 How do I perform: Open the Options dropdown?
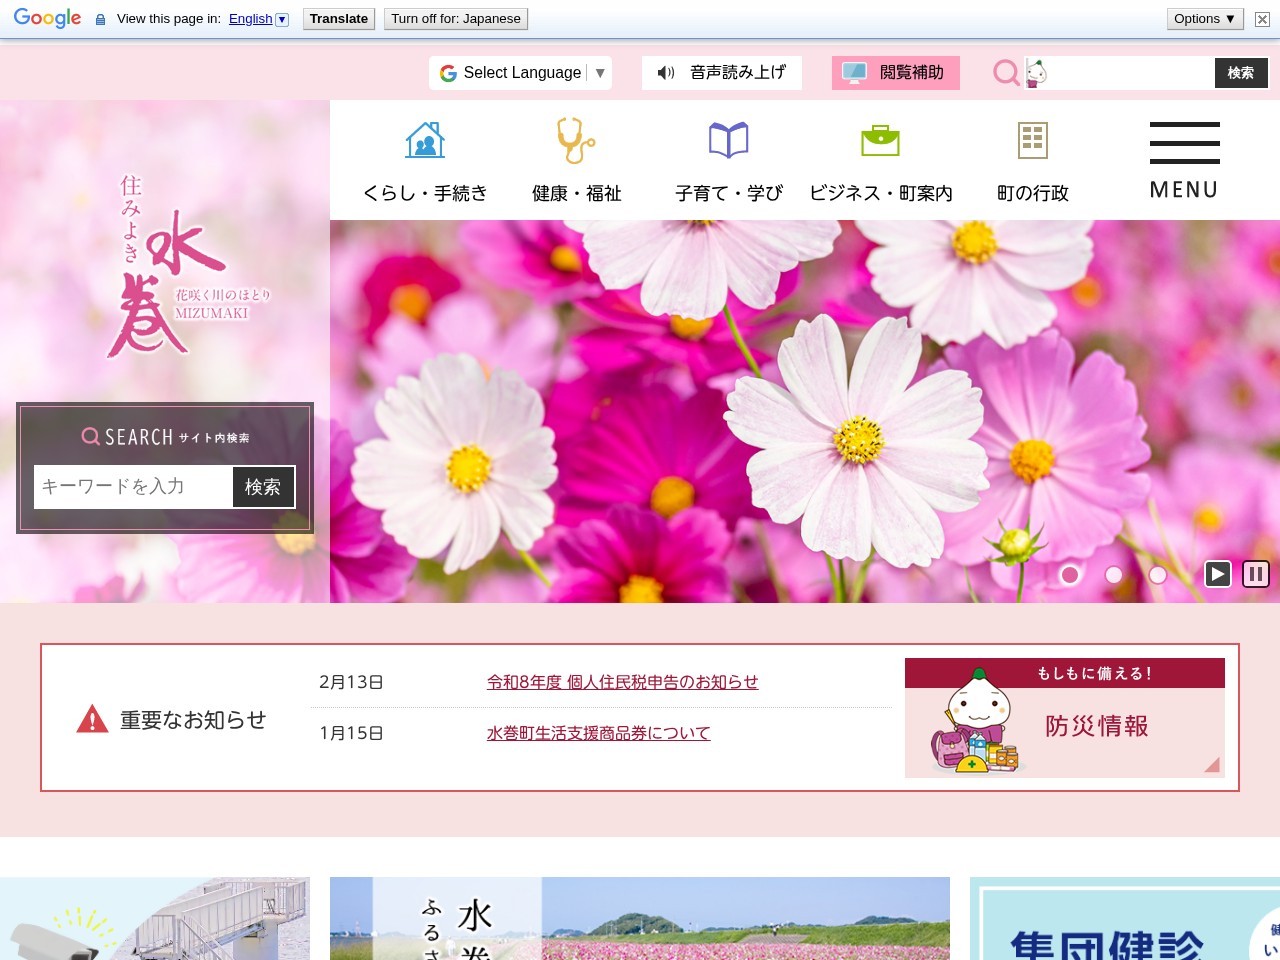(1205, 19)
